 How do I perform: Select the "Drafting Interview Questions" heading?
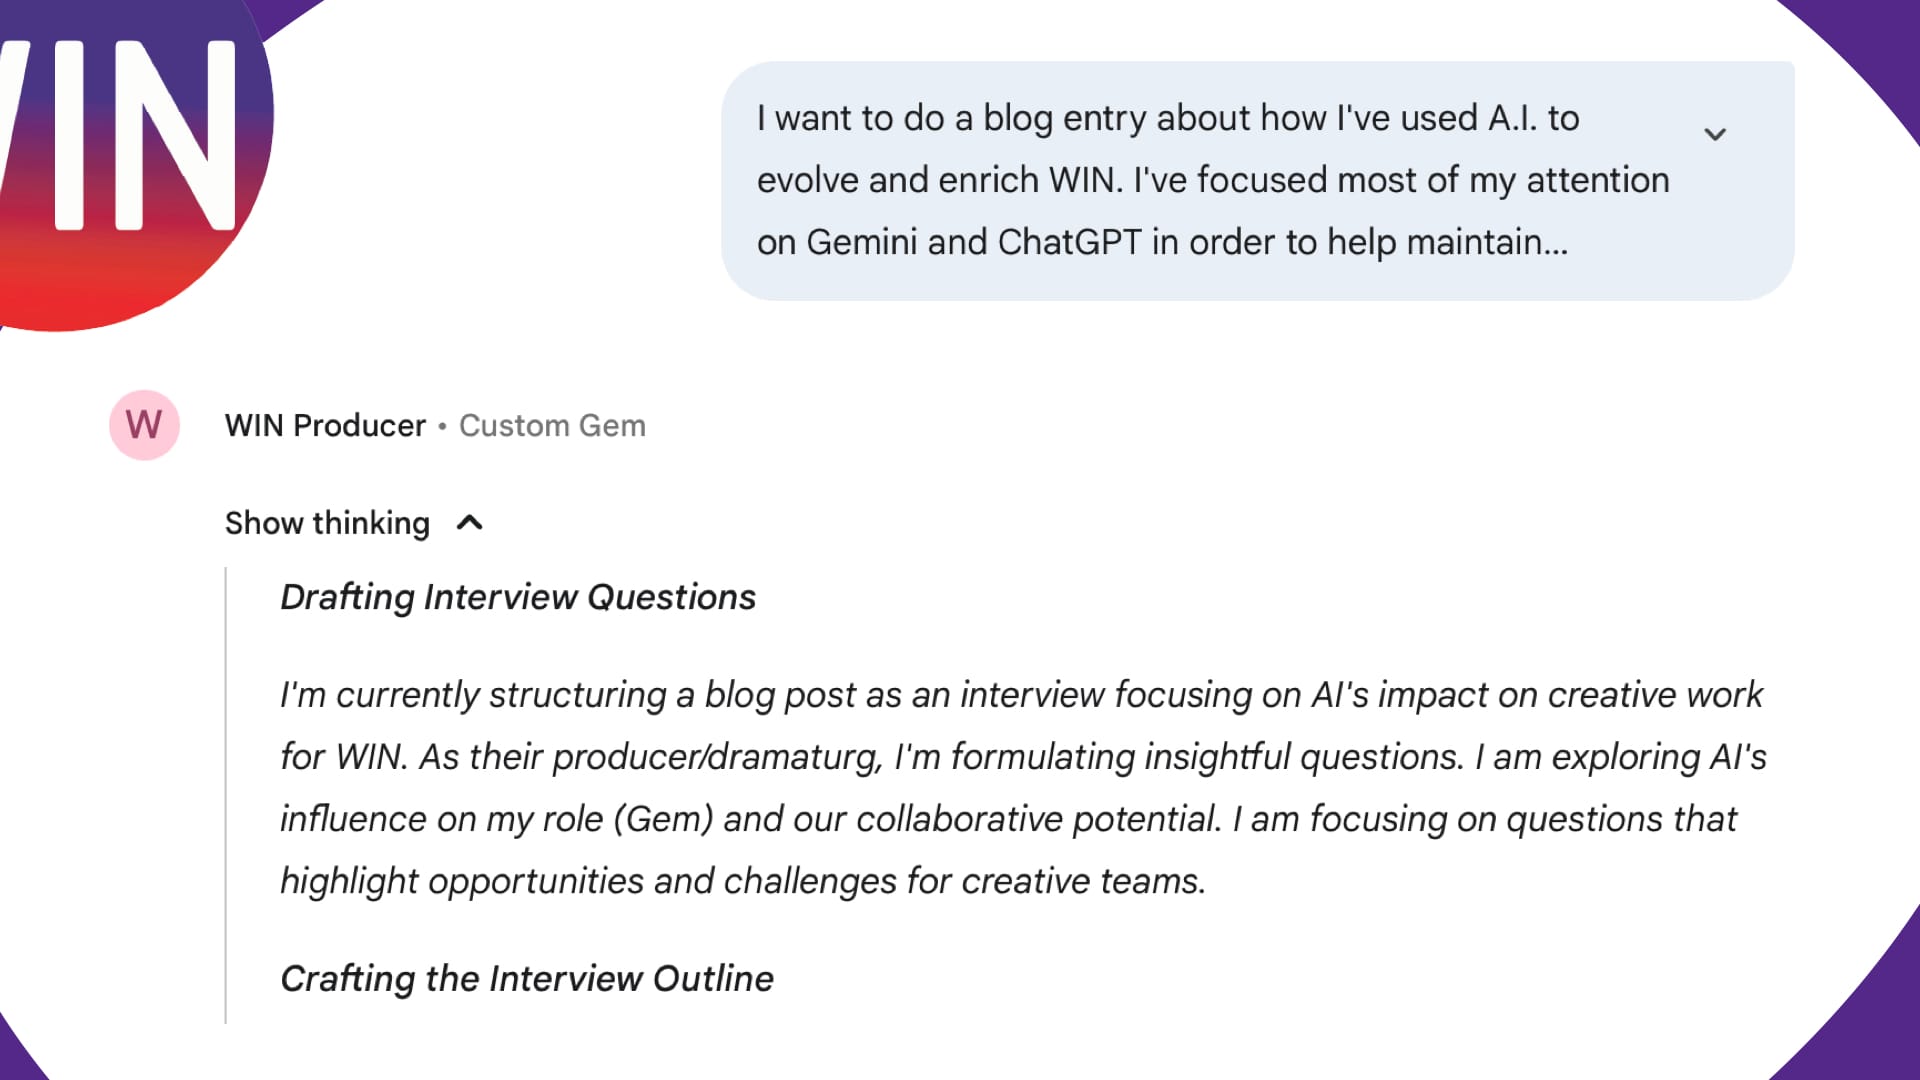coord(517,597)
